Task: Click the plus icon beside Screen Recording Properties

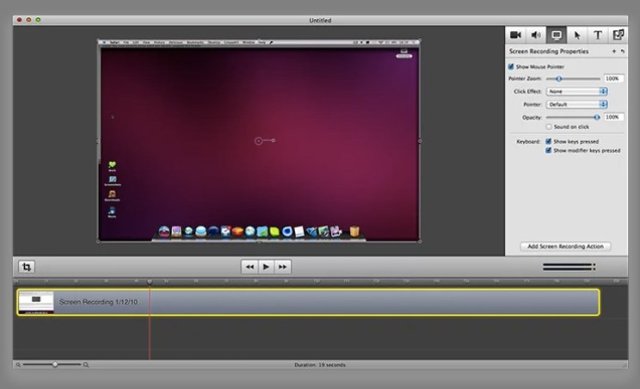Action: pos(614,51)
